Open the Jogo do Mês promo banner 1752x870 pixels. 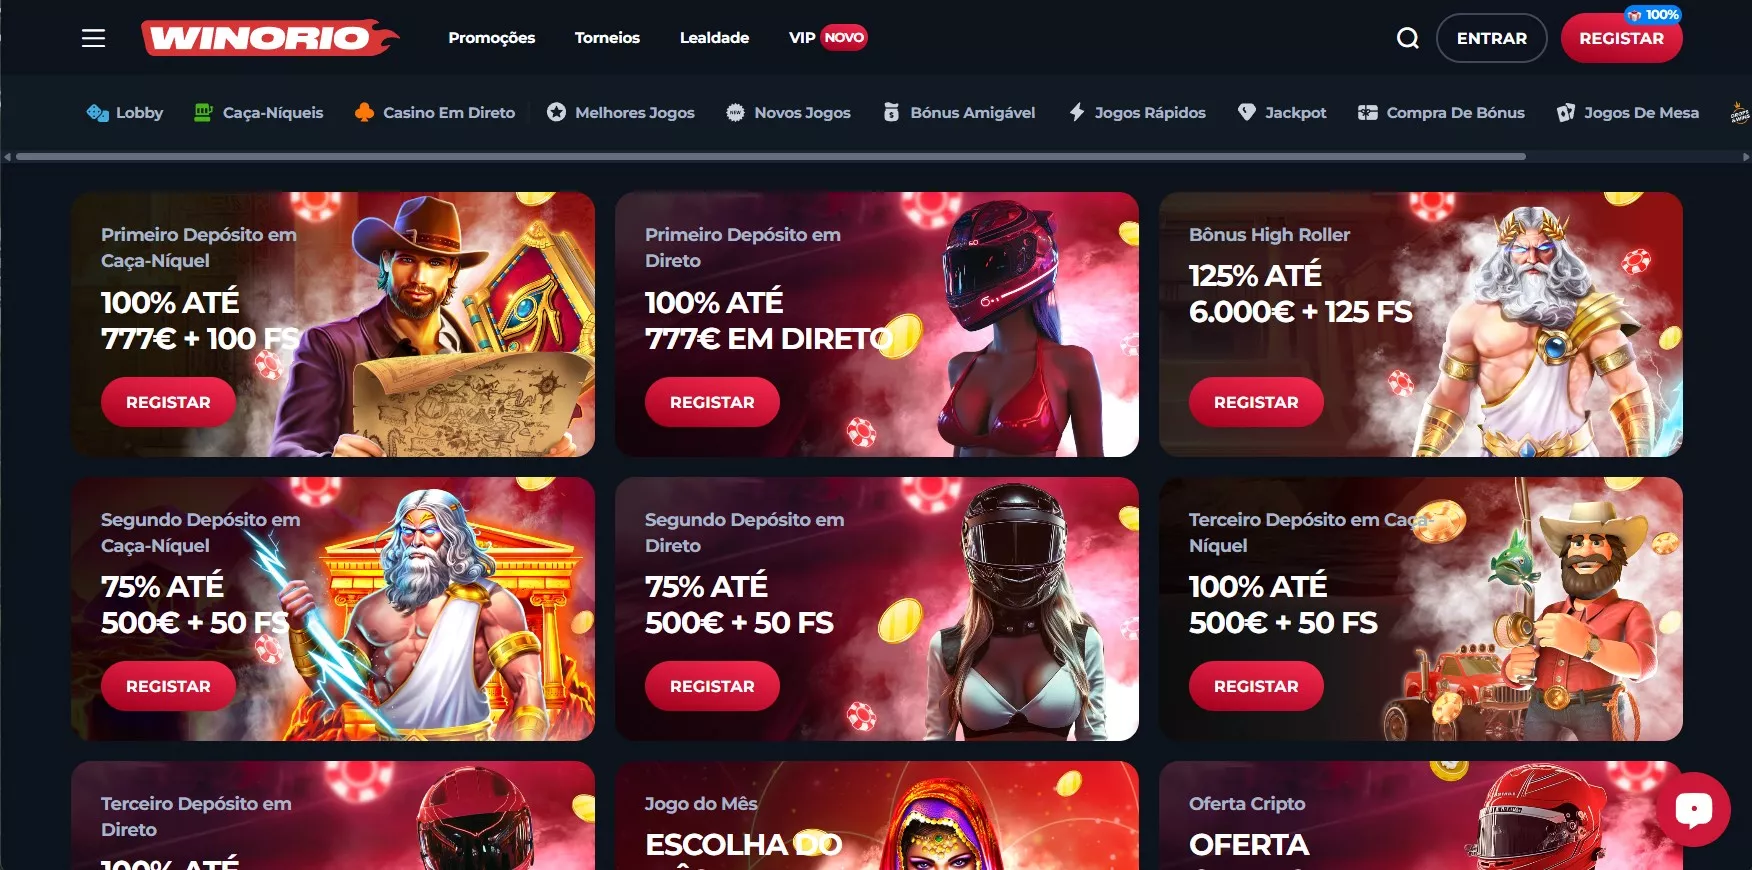(876, 815)
